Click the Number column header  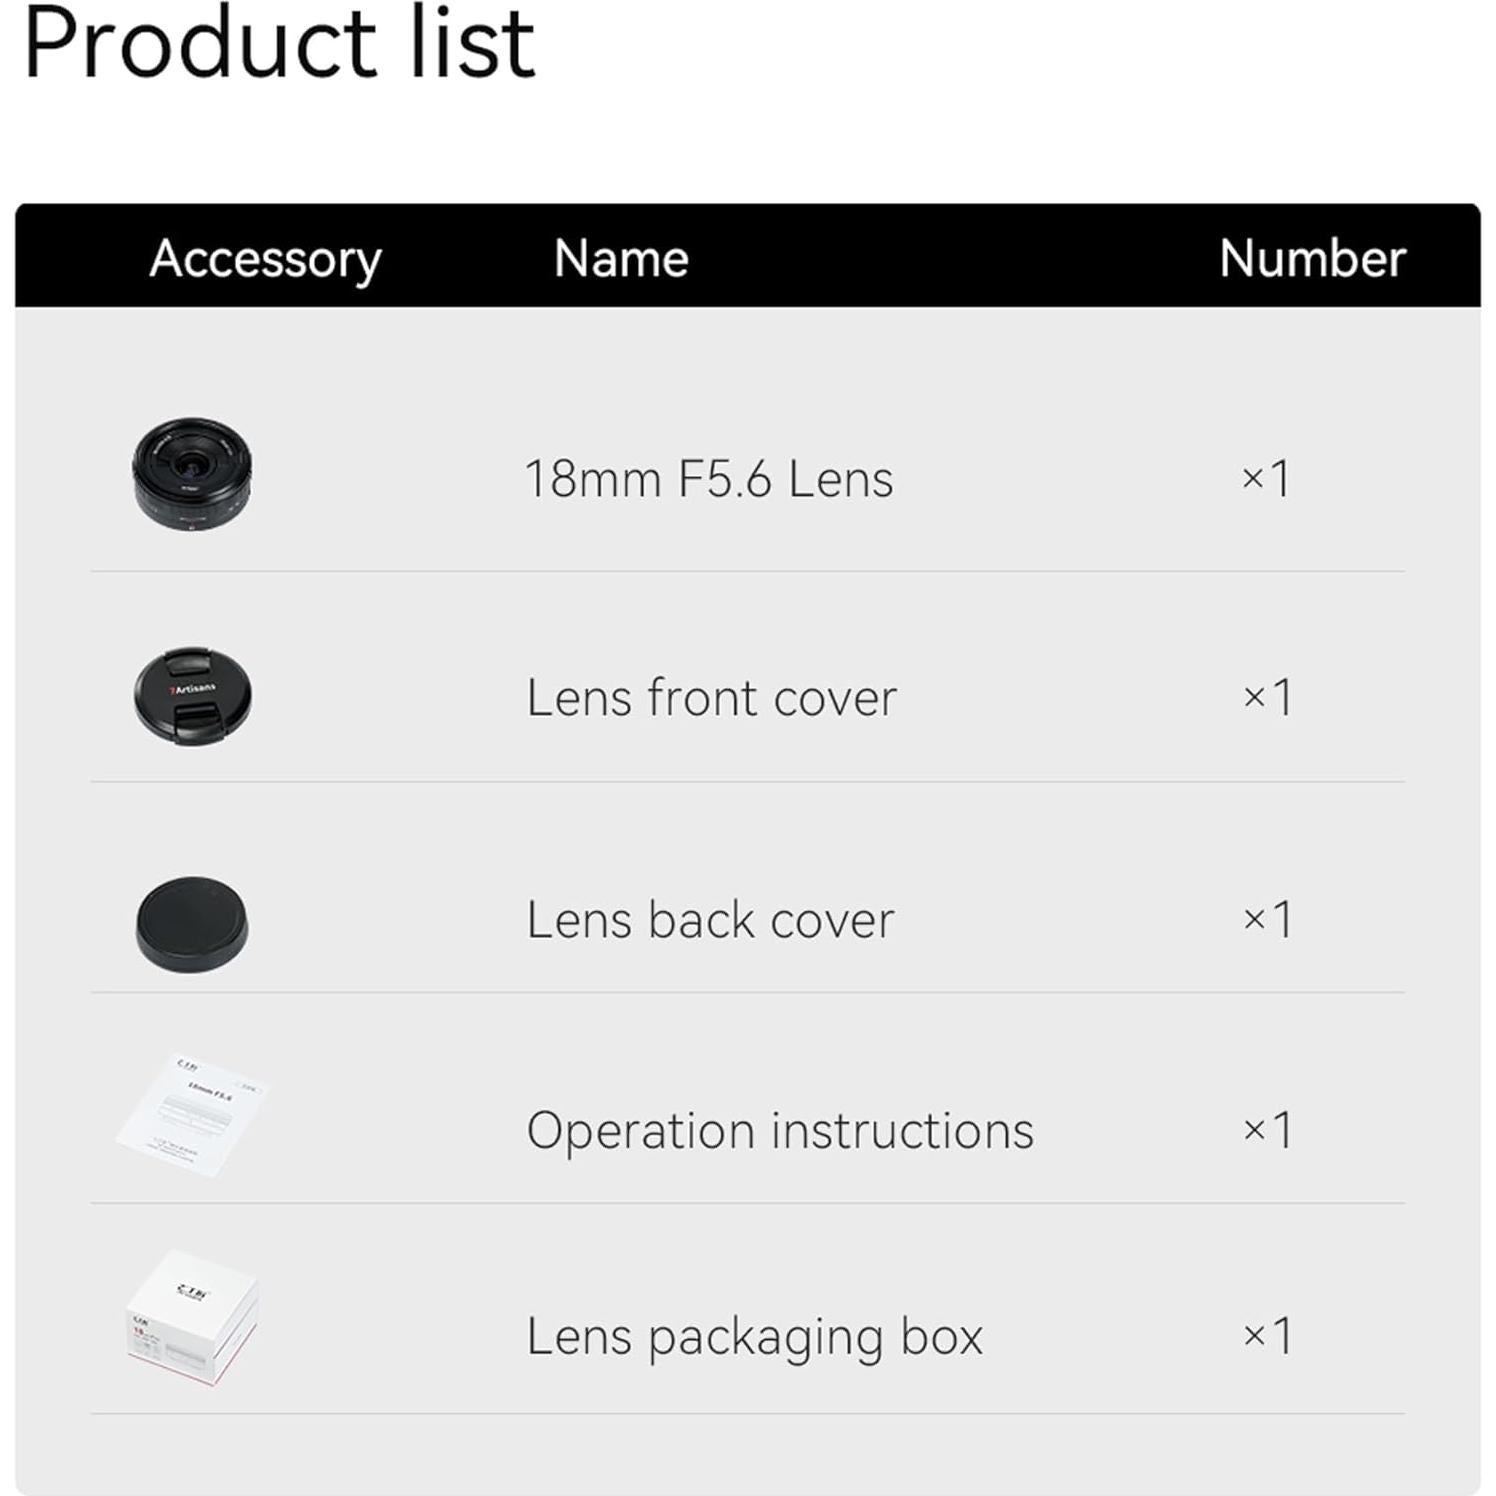(x=1312, y=259)
